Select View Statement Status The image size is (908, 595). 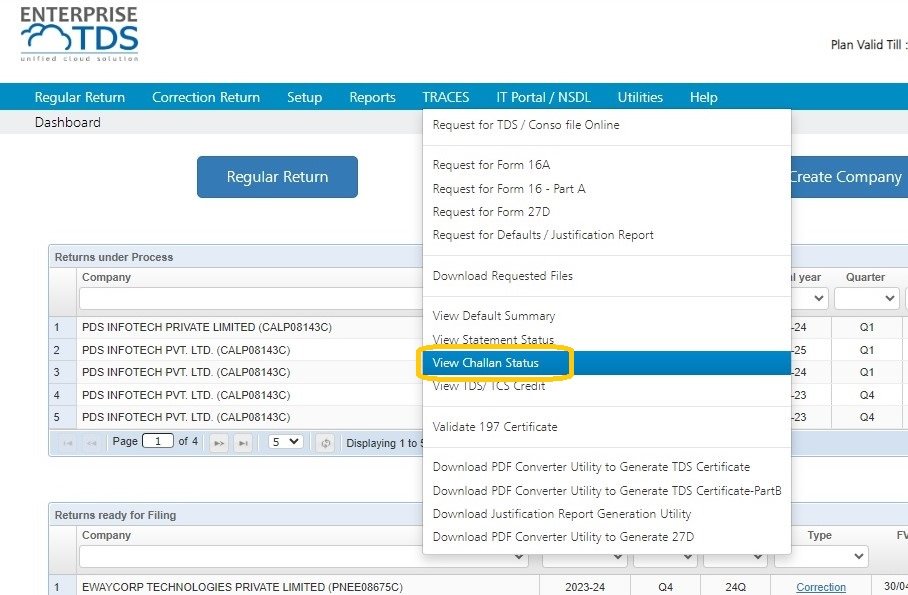click(x=607, y=340)
